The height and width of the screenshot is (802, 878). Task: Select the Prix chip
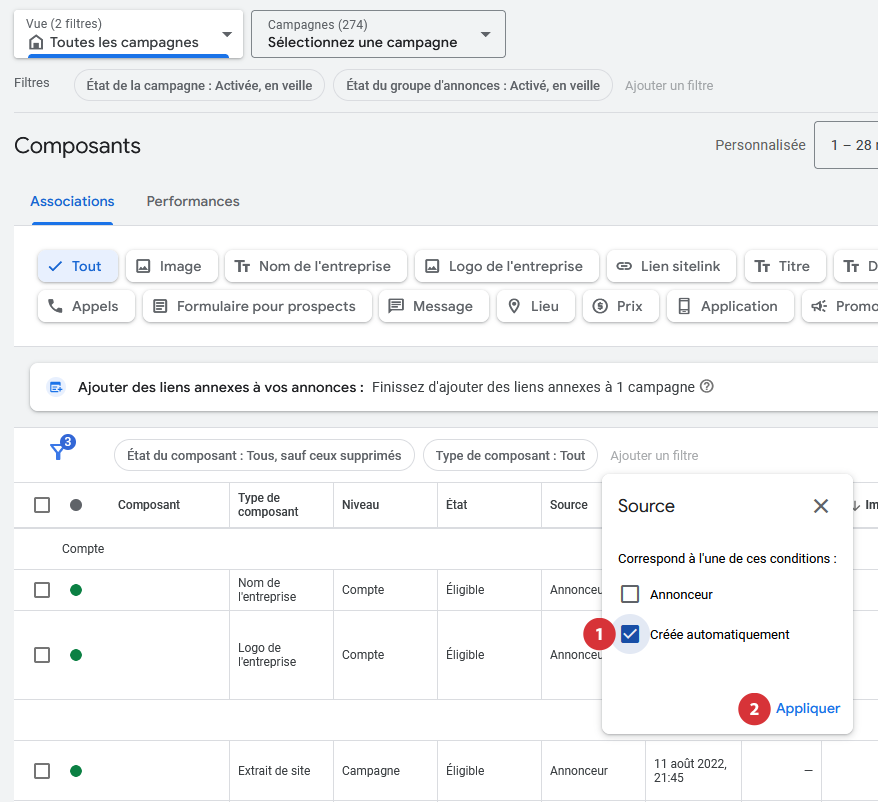tap(621, 306)
